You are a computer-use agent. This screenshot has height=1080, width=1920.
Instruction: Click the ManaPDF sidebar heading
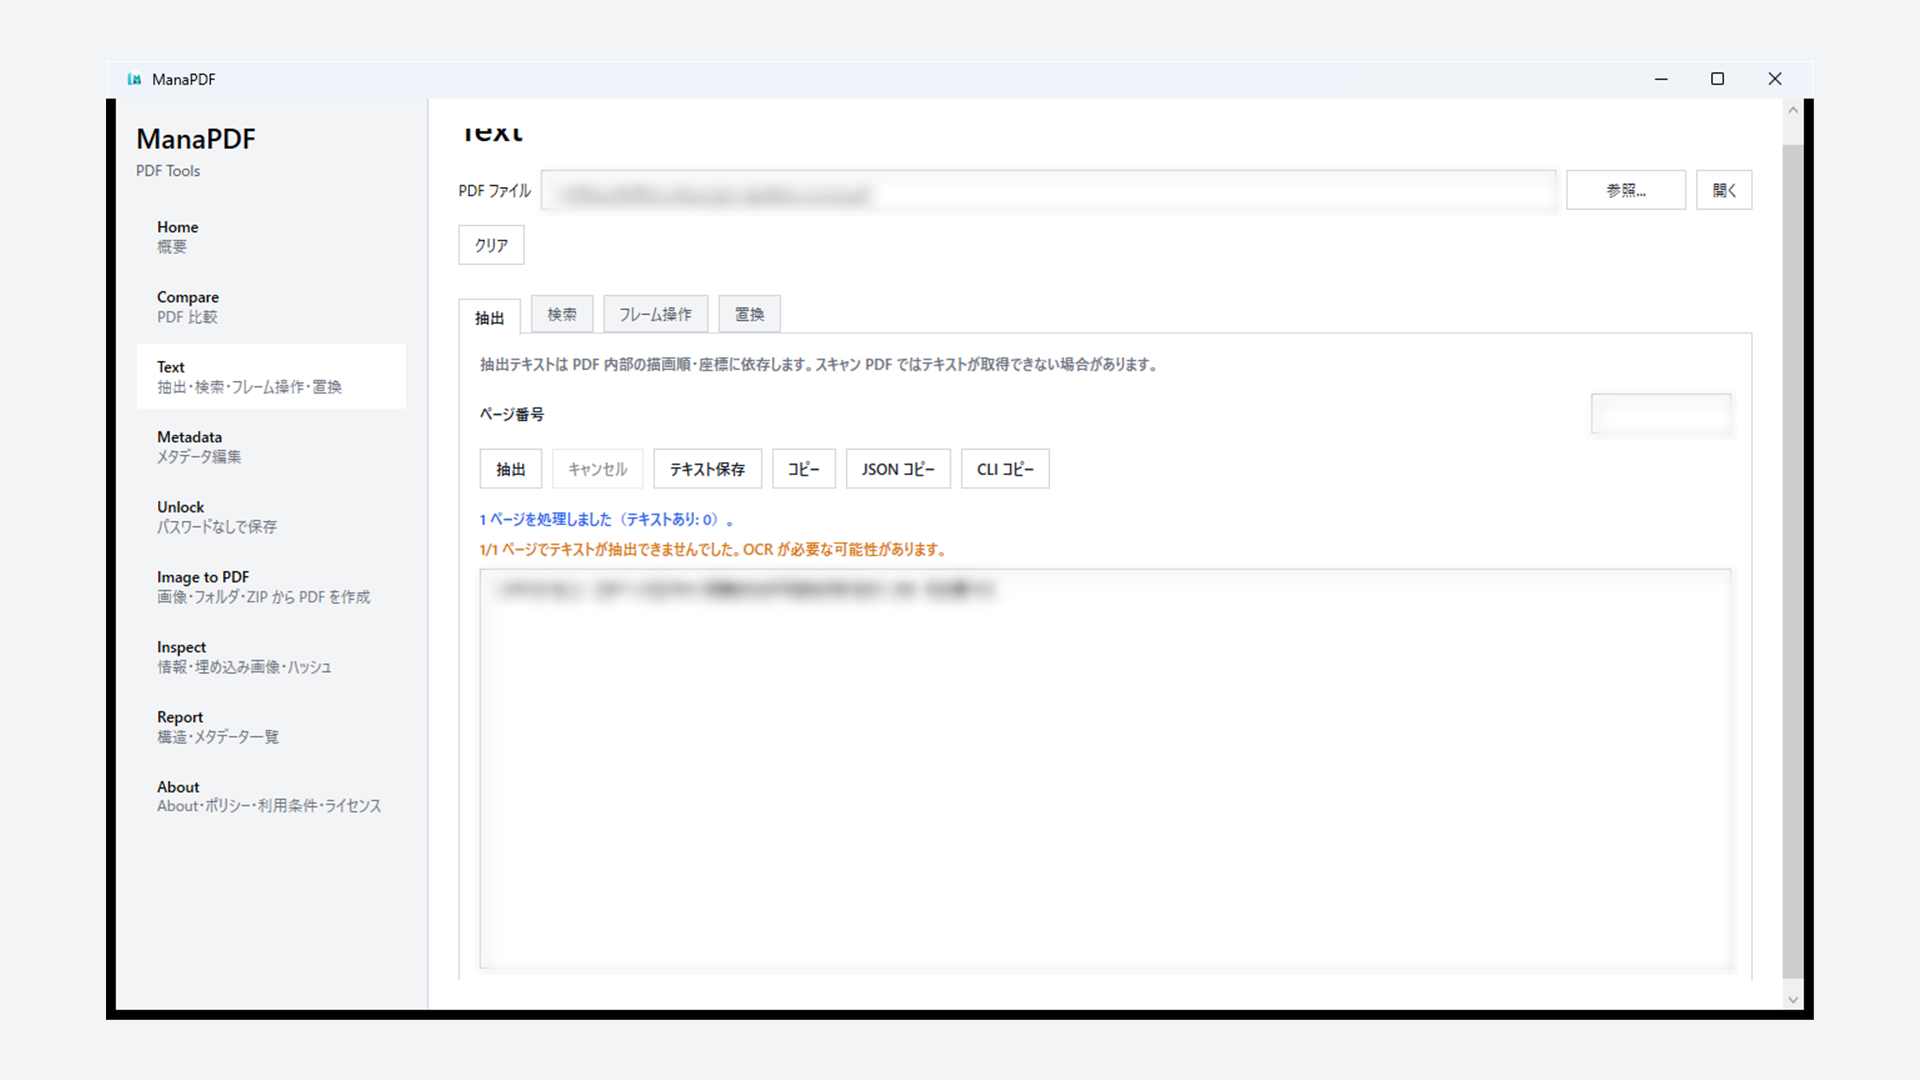click(196, 139)
